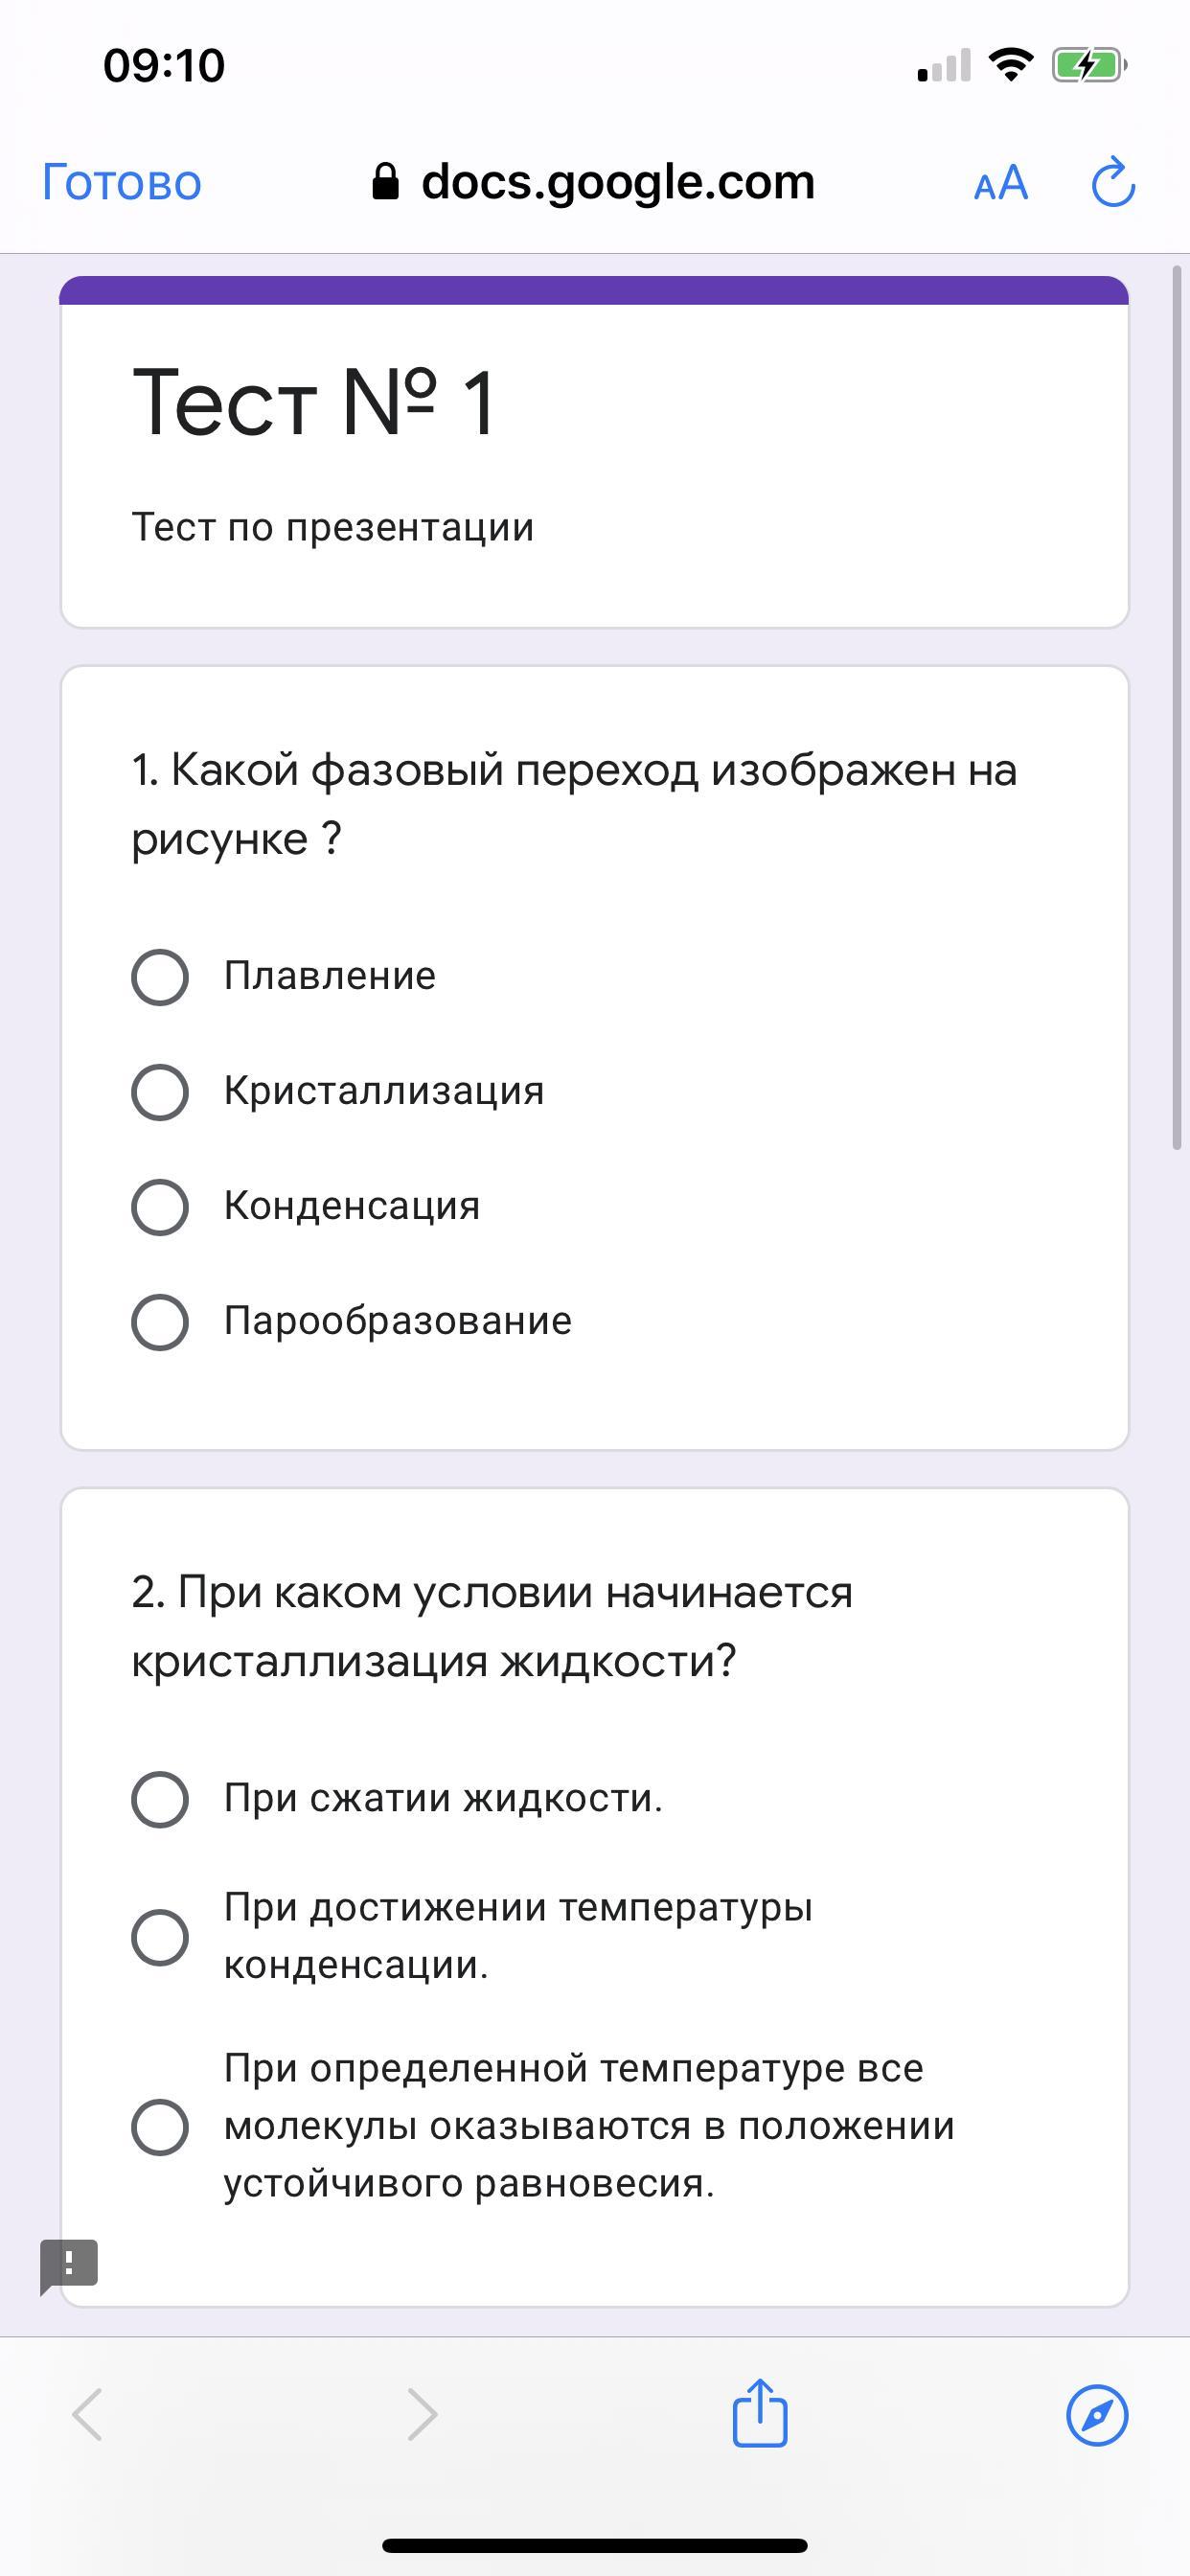
Task: Choose the Конденсация answer
Action: click(x=160, y=1207)
